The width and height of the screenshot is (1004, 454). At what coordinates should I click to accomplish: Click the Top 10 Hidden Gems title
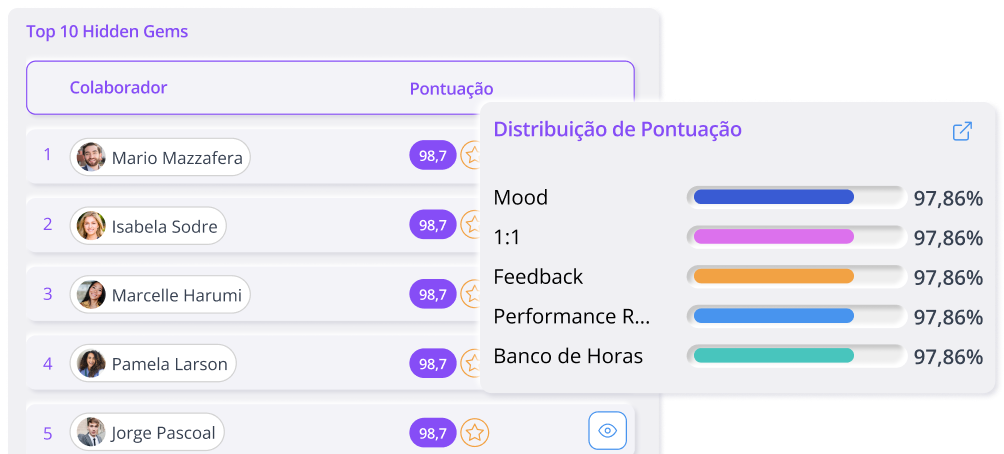107,31
